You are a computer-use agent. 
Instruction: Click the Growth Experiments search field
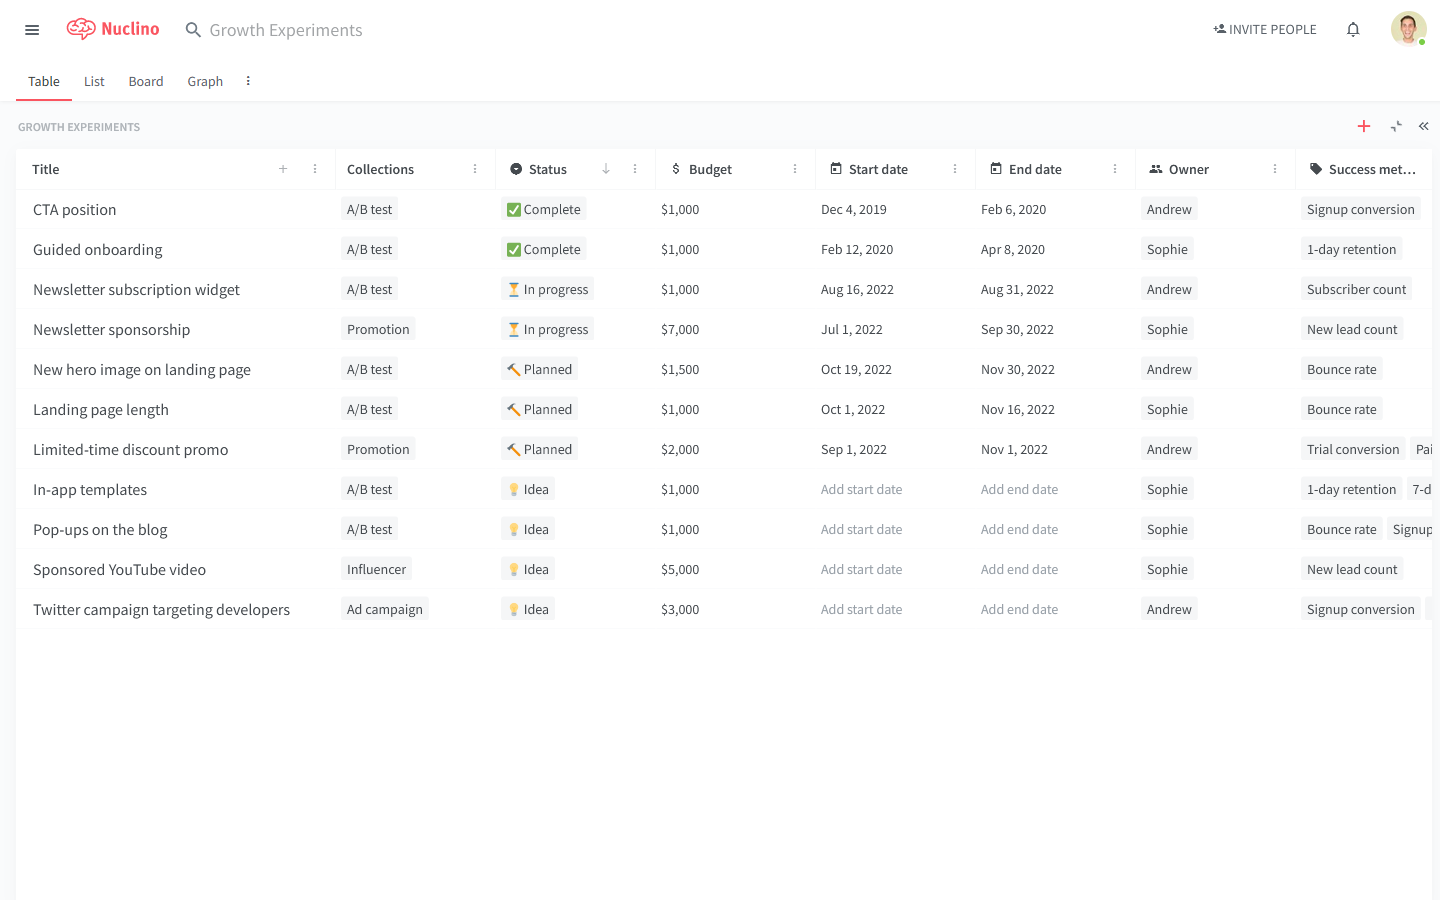(x=286, y=30)
